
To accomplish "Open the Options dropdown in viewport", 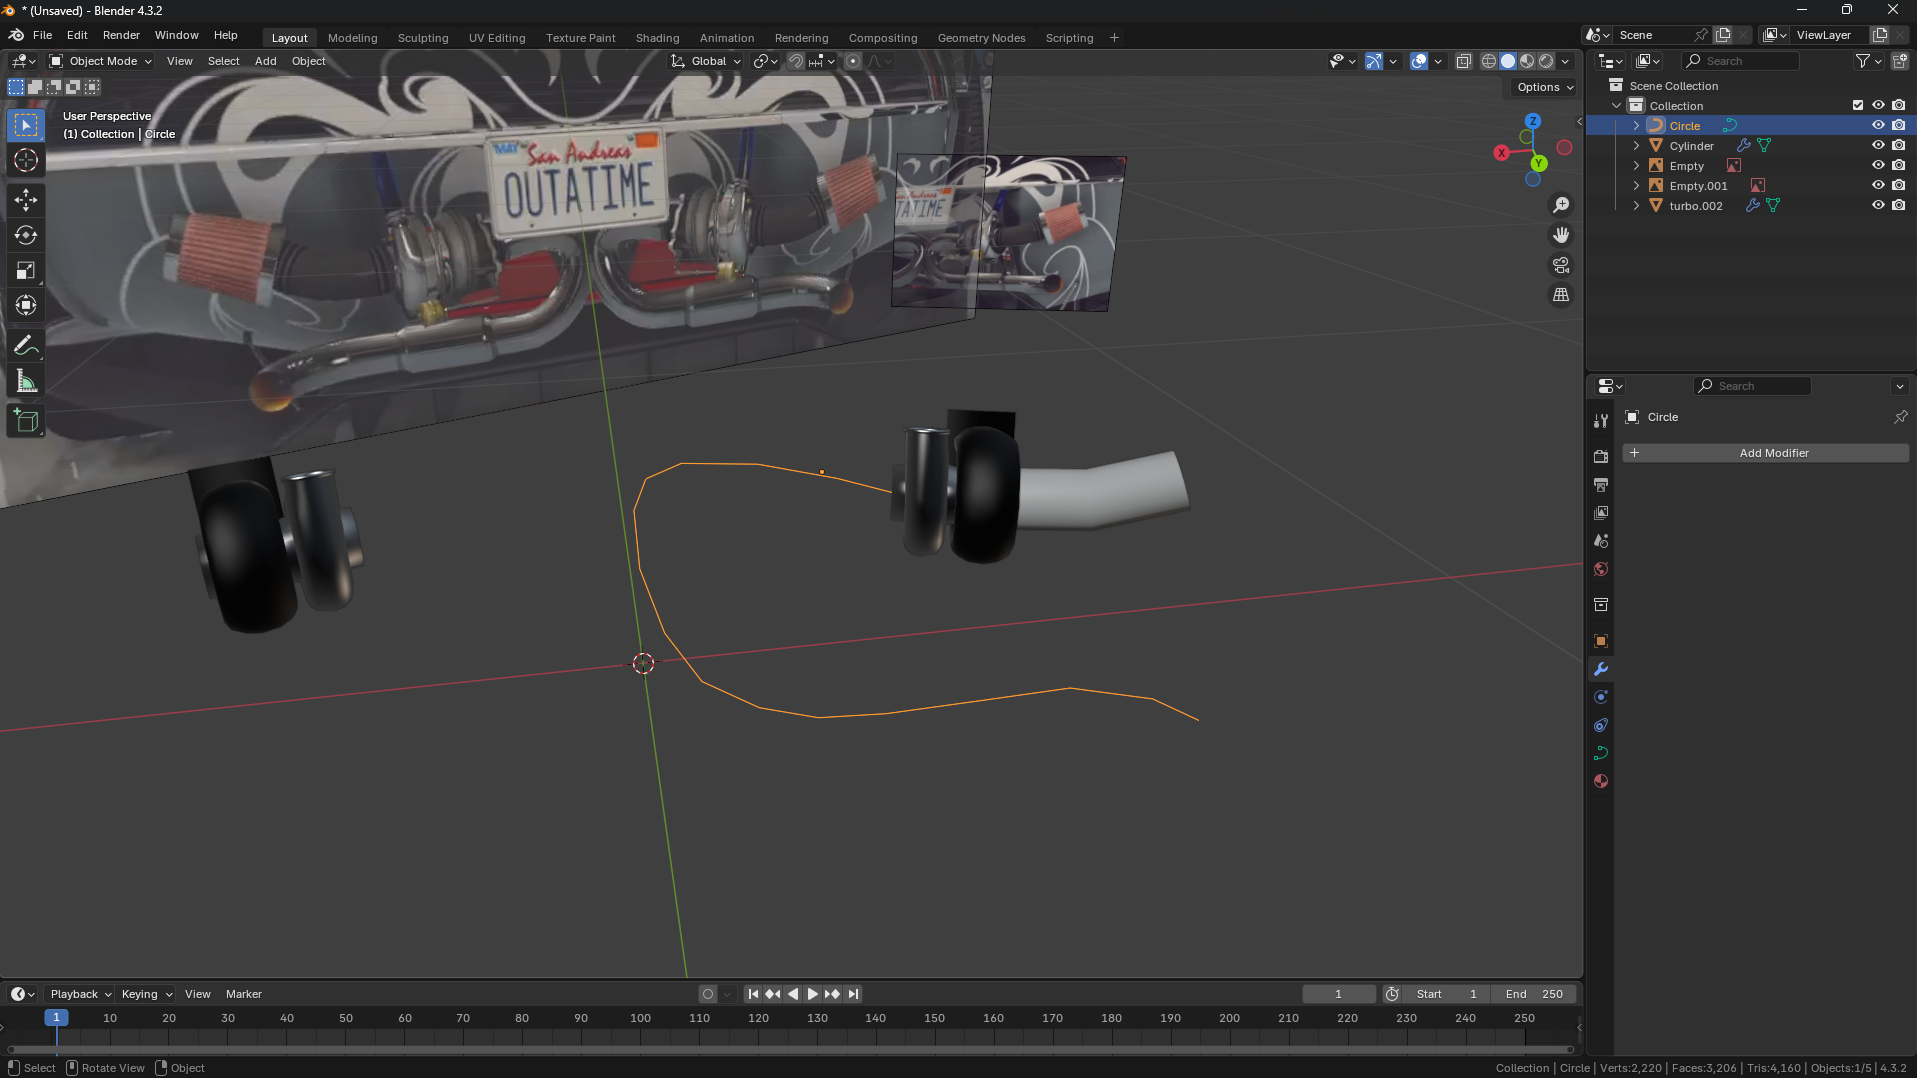I will click(1545, 87).
